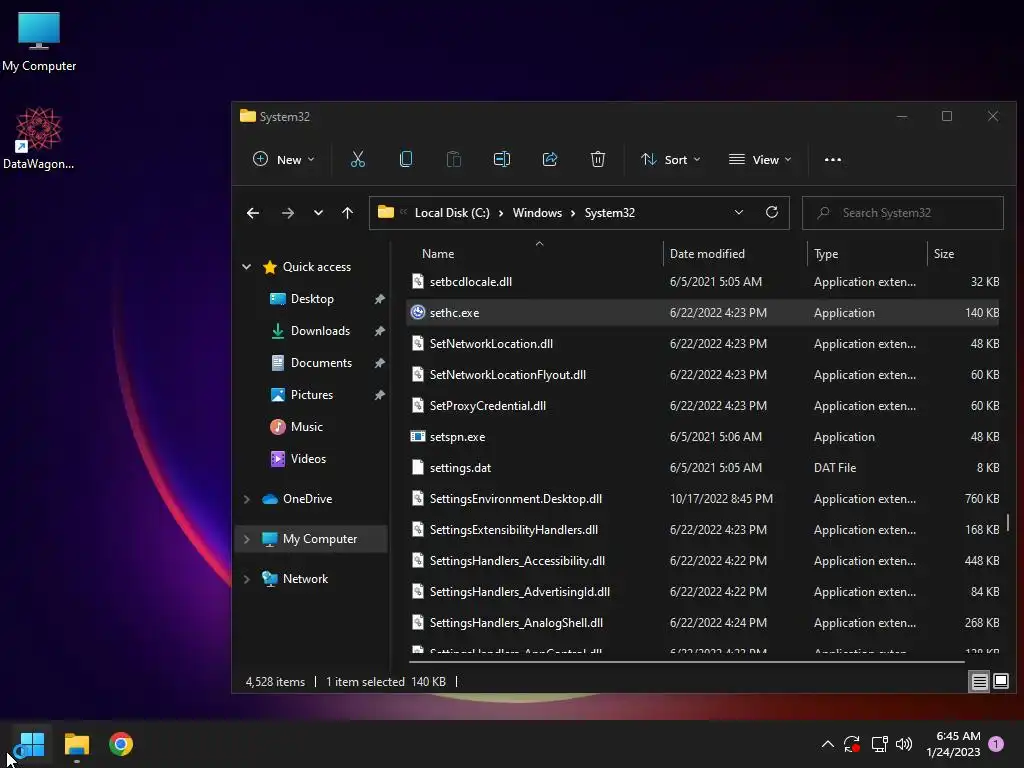This screenshot has width=1024, height=768.
Task: Open File Explorer from the taskbar
Action: click(76, 744)
